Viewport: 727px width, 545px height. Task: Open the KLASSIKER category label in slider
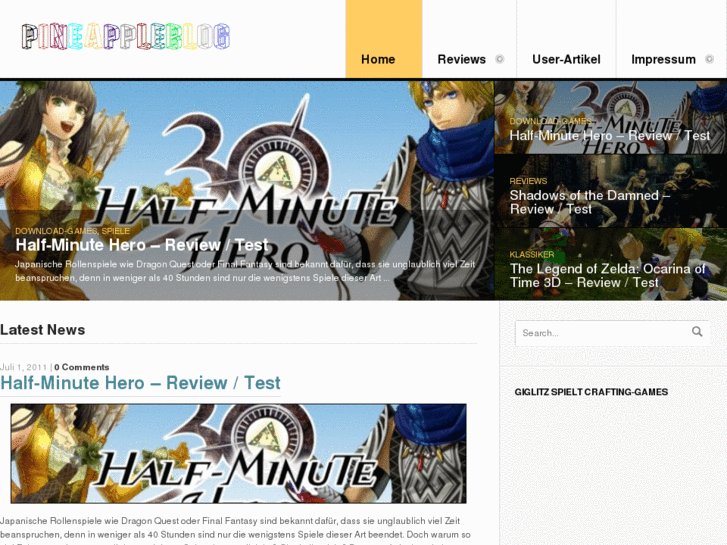click(532, 254)
